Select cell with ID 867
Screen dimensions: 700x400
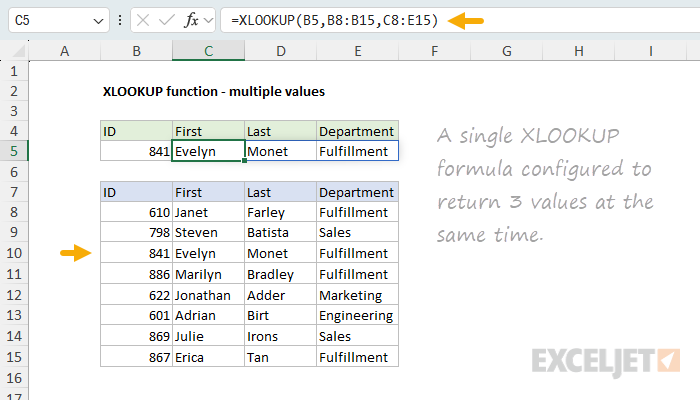[x=137, y=357]
